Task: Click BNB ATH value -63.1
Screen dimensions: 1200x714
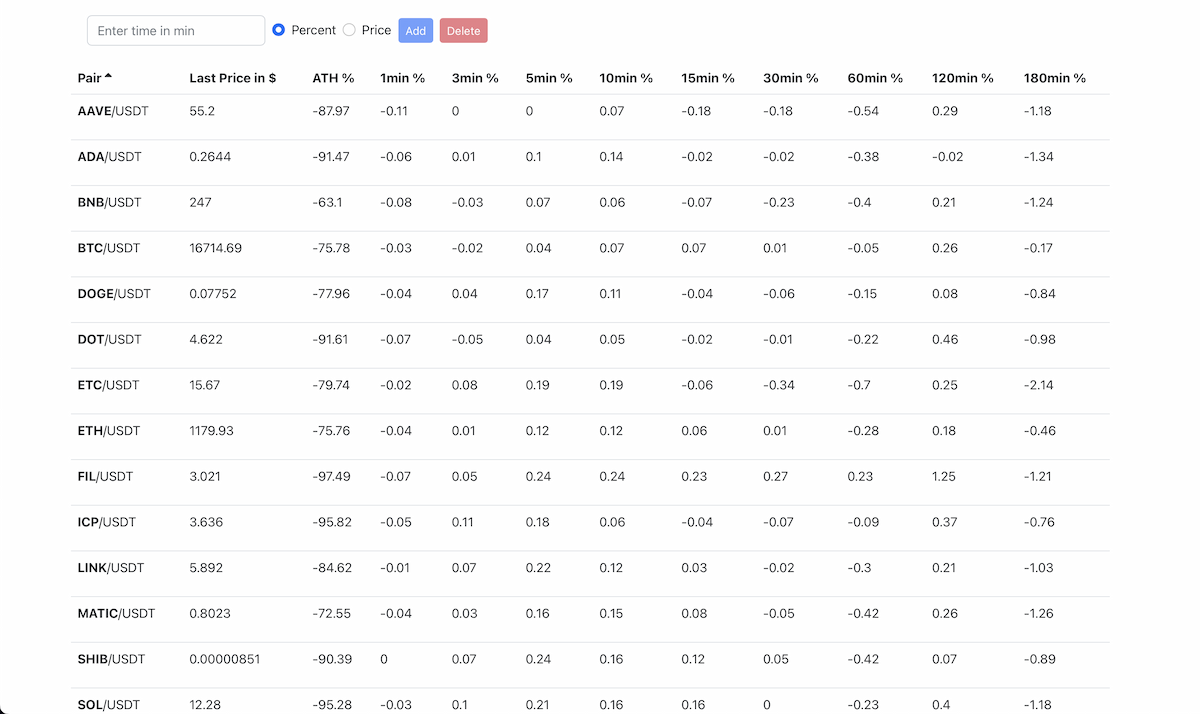Action: point(327,202)
